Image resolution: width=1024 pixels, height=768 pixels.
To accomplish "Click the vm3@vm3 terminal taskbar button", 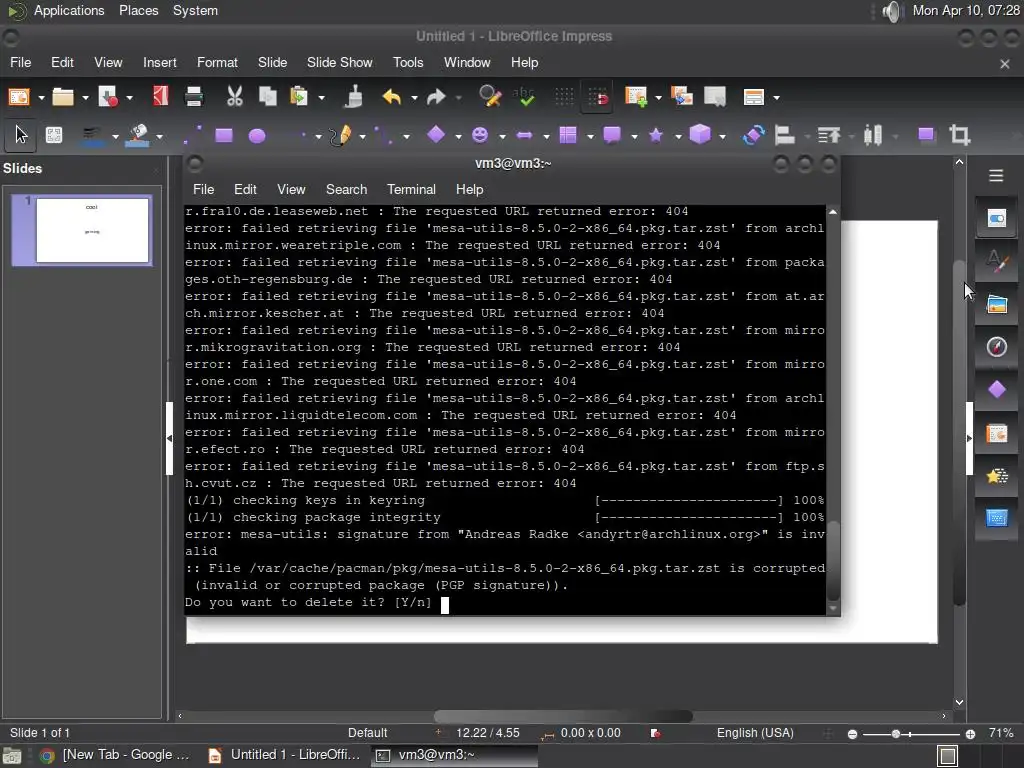I will point(455,755).
